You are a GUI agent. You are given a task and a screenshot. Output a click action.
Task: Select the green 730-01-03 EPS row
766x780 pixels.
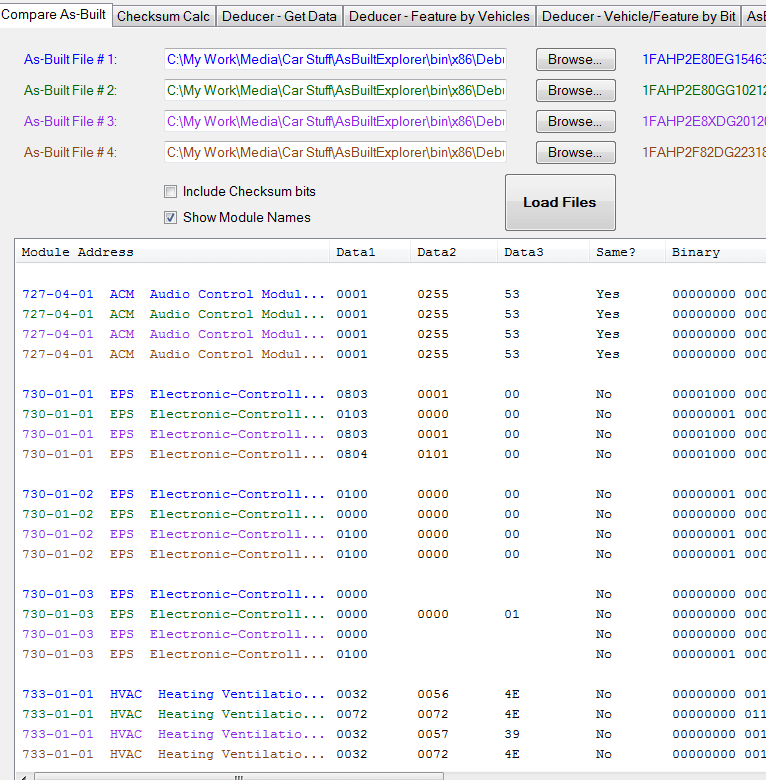pyautogui.click(x=393, y=614)
